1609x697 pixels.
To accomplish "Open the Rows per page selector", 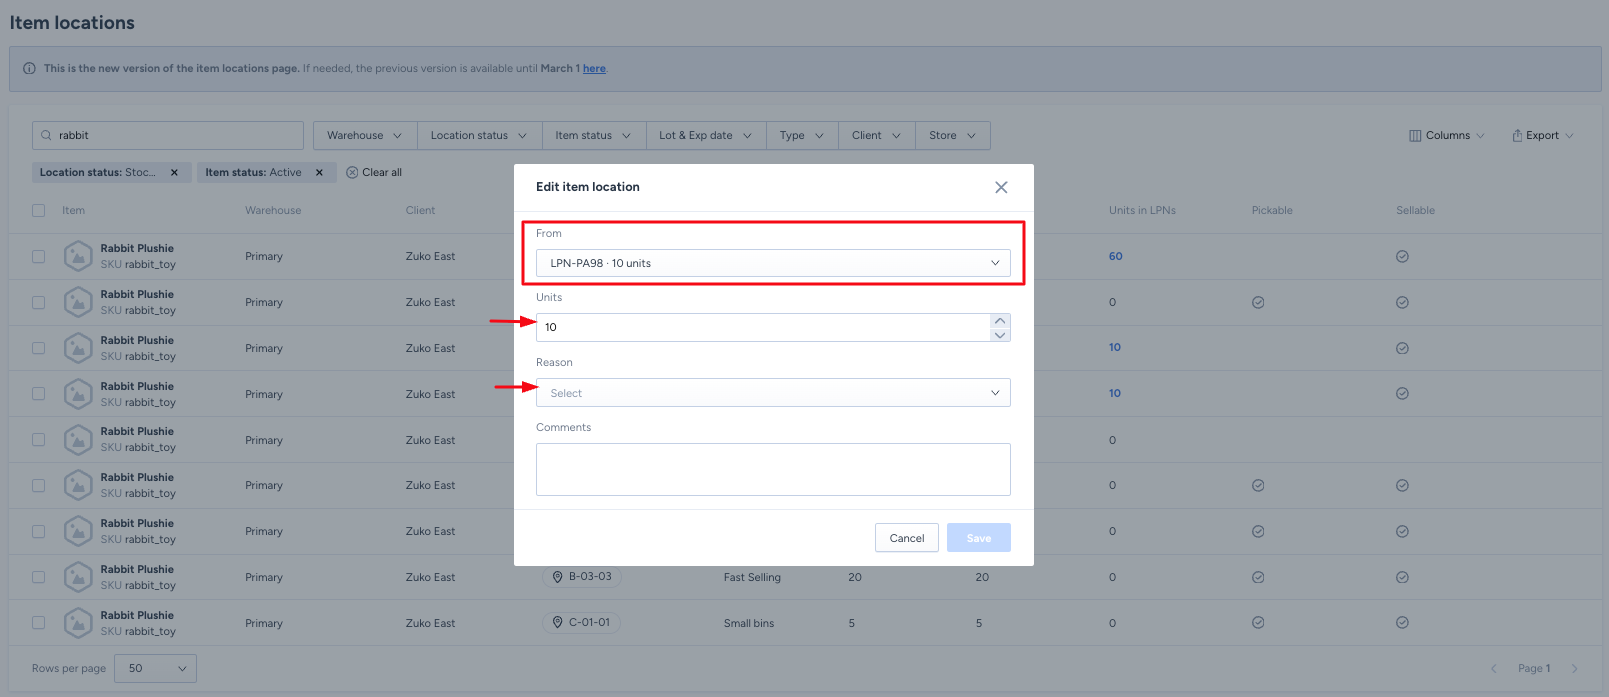I will tap(155, 668).
